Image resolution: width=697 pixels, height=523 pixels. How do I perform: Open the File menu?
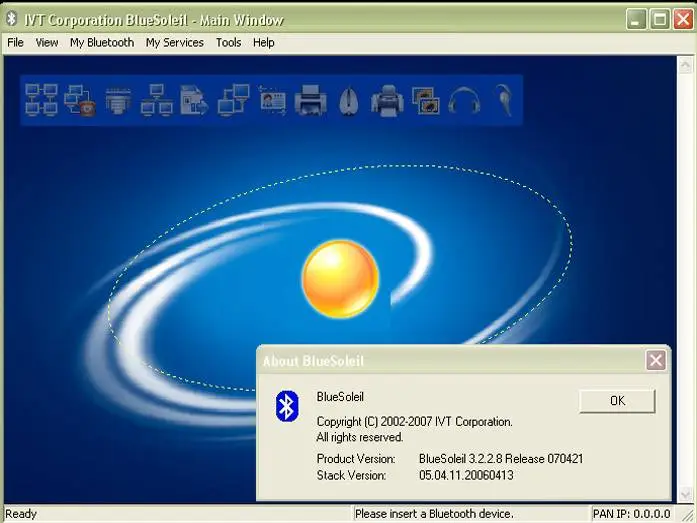tap(16, 43)
